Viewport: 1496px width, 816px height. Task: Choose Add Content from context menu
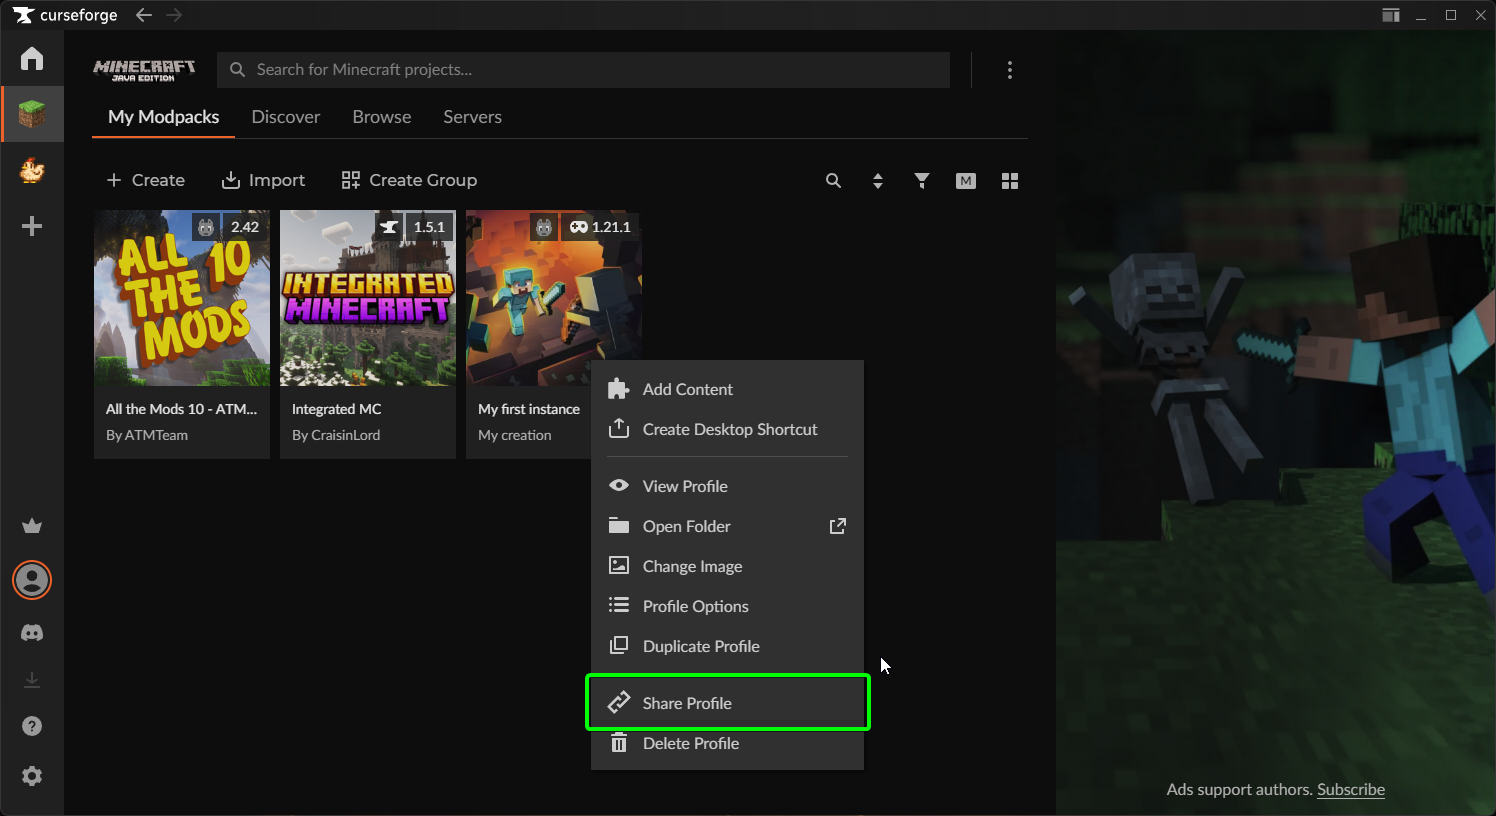click(727, 389)
